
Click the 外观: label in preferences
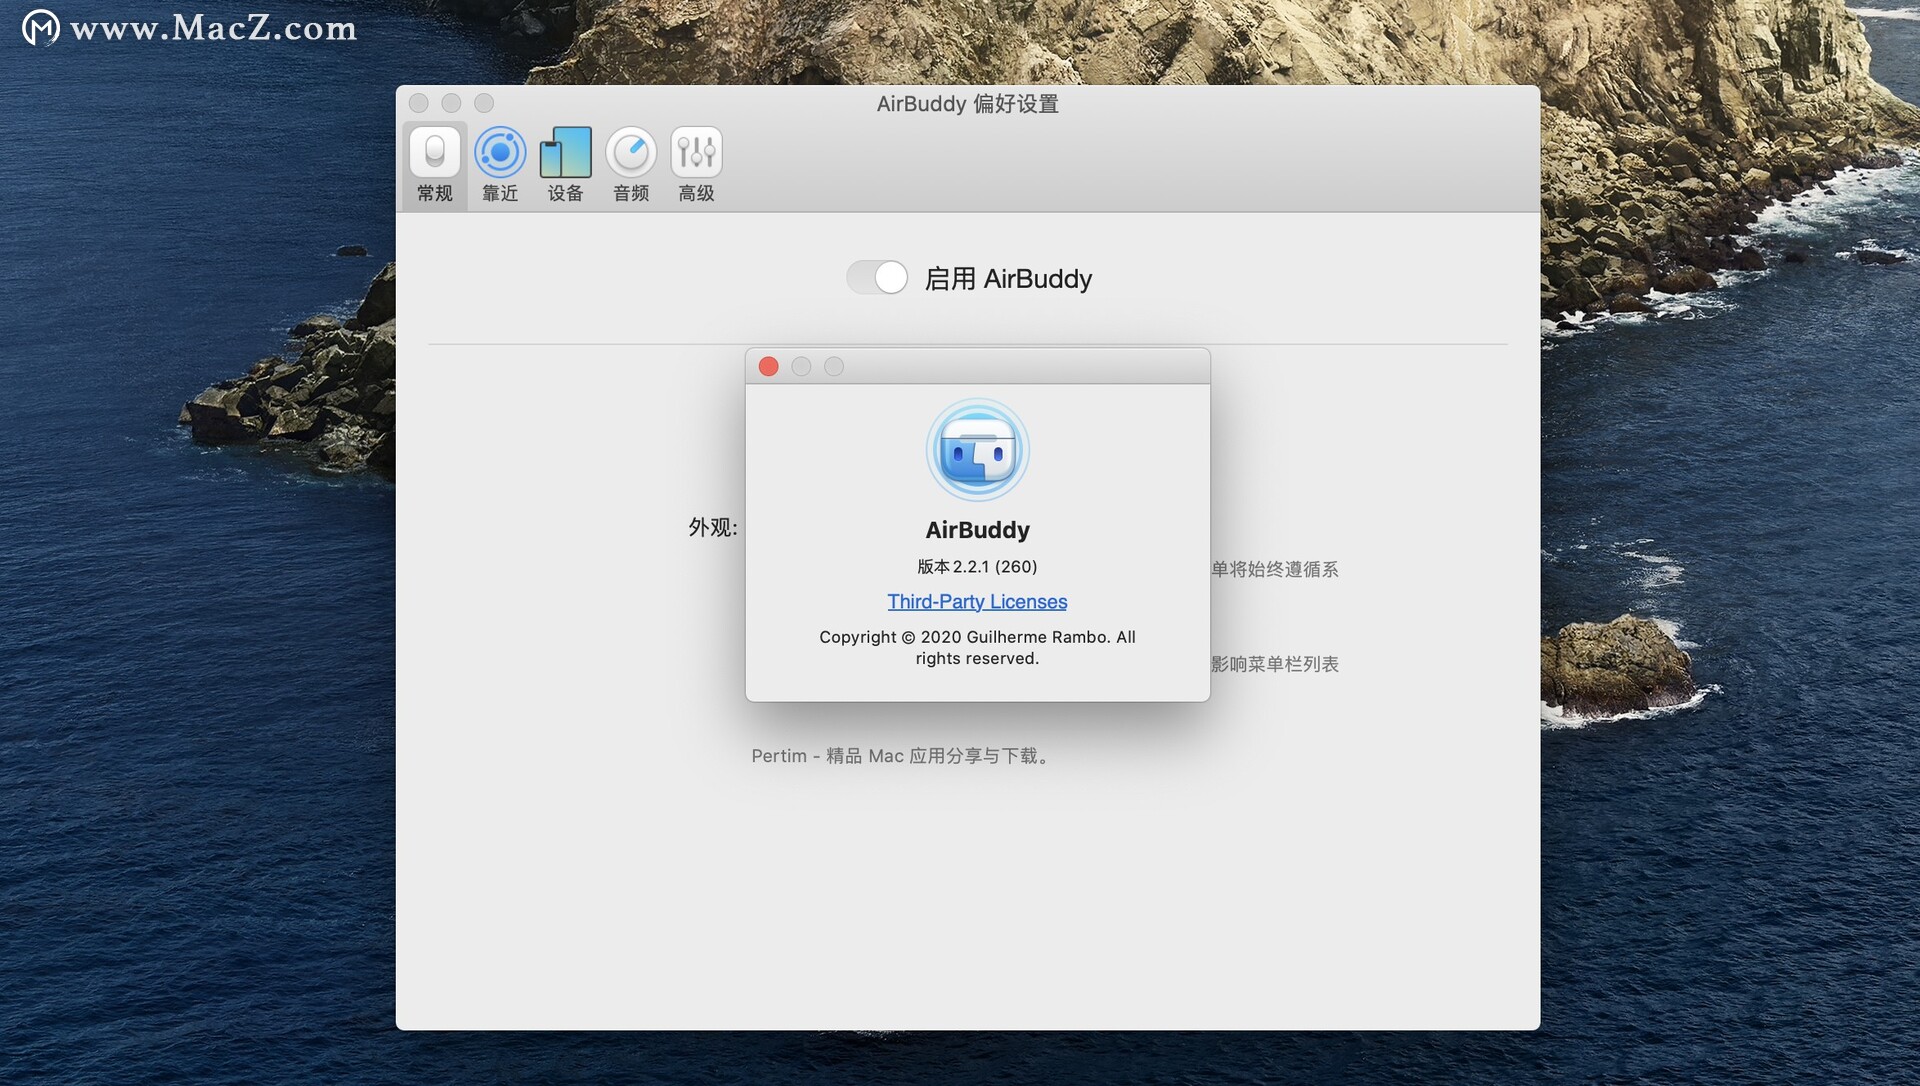coord(712,527)
